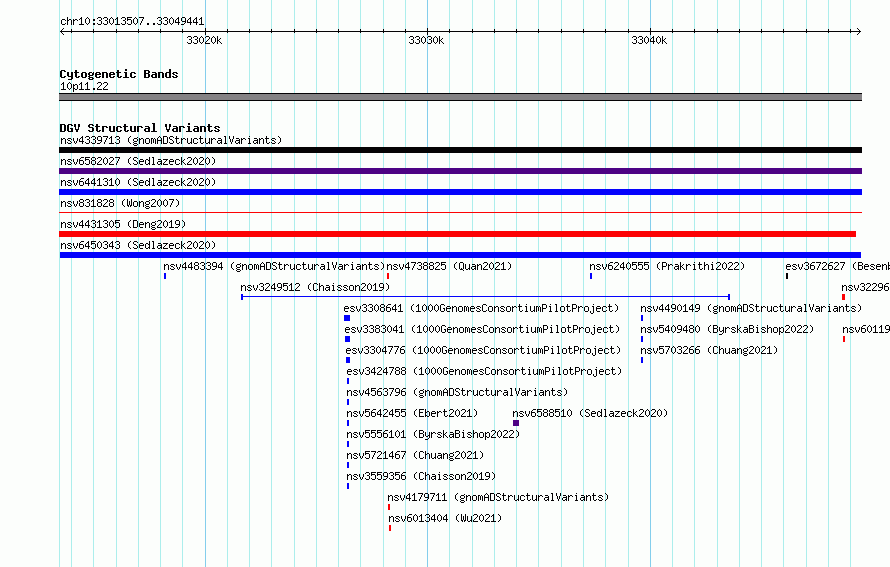
Task: Select esv3383041 1000Genomes label
Action: coord(482,329)
